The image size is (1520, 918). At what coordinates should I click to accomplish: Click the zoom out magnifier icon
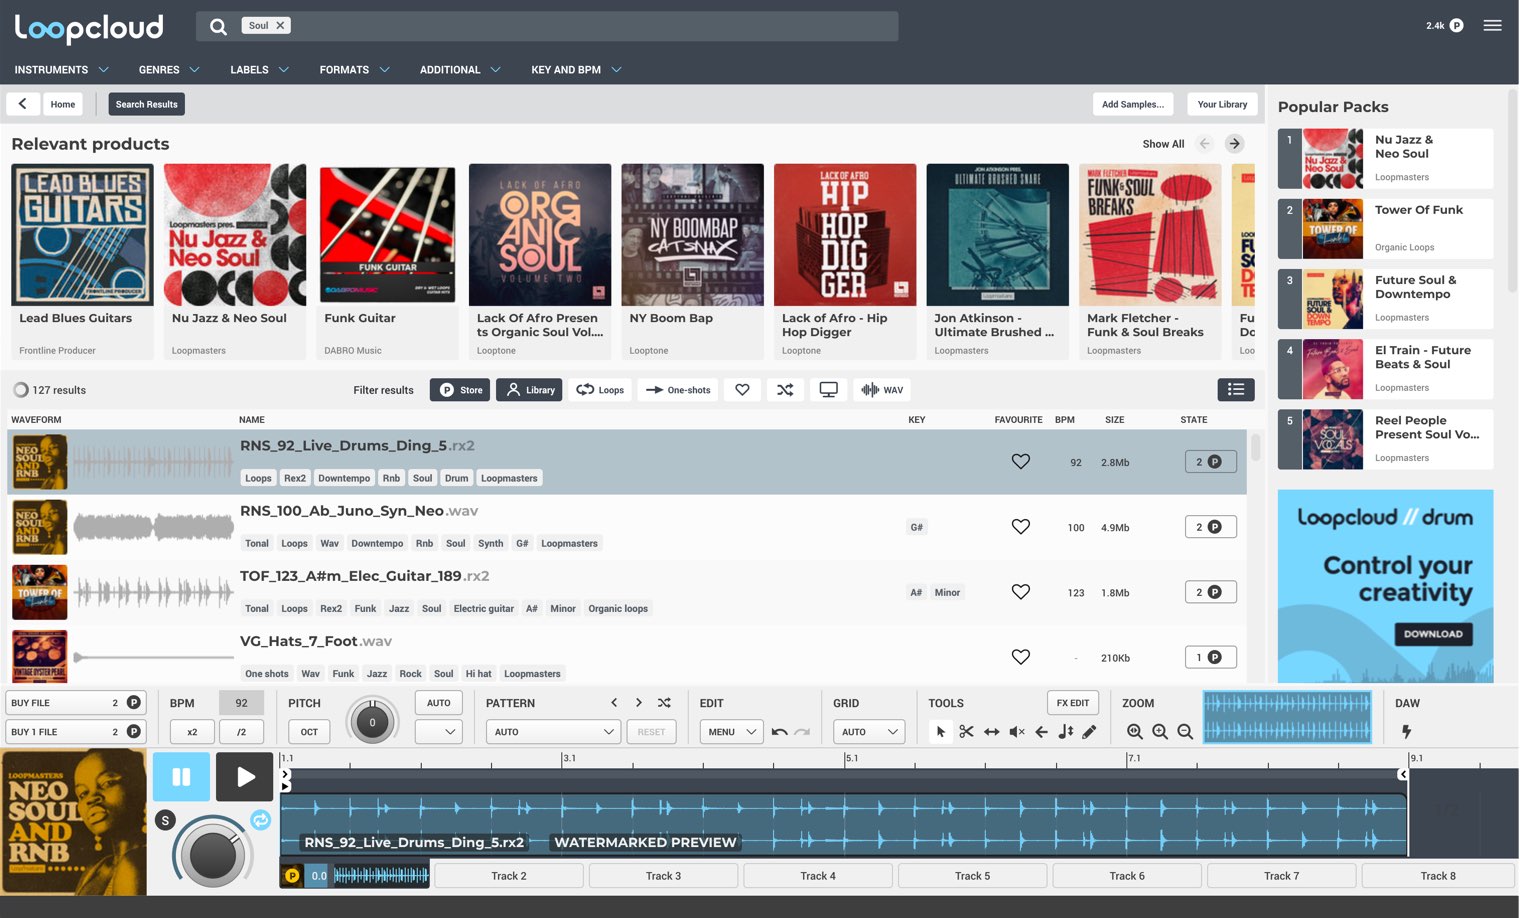coord(1185,732)
